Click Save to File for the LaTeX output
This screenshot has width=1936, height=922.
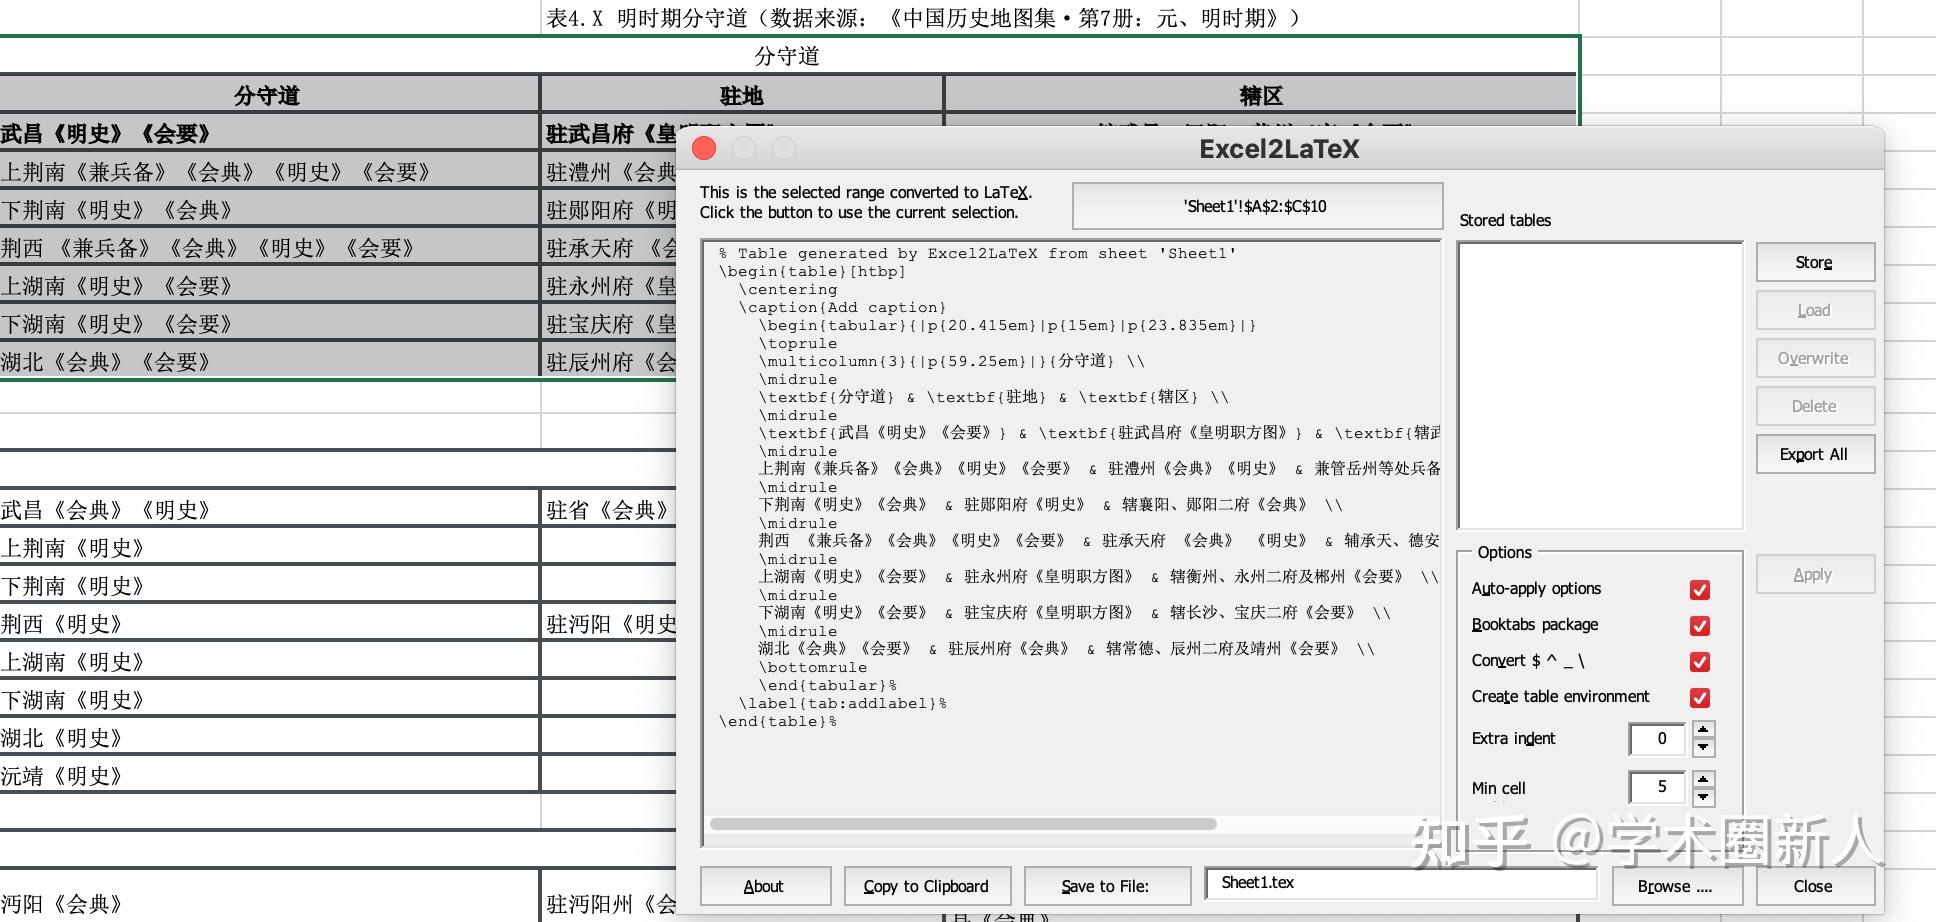tap(1106, 886)
